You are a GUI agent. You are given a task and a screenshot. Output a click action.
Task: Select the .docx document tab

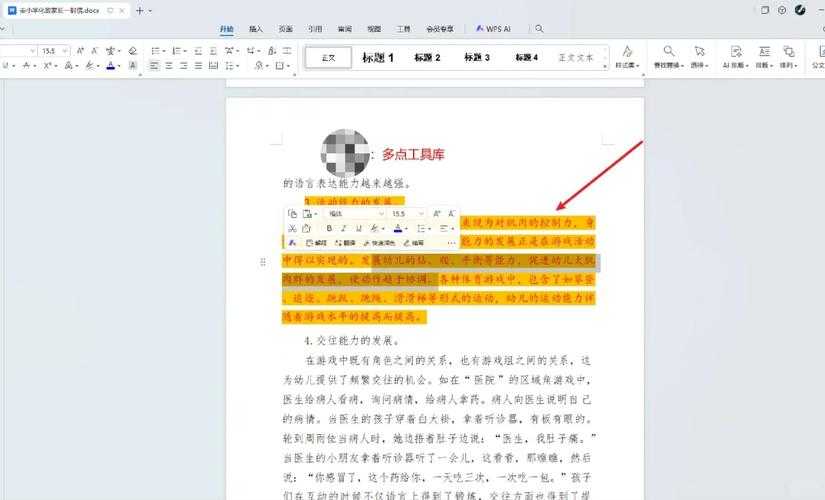pos(66,11)
